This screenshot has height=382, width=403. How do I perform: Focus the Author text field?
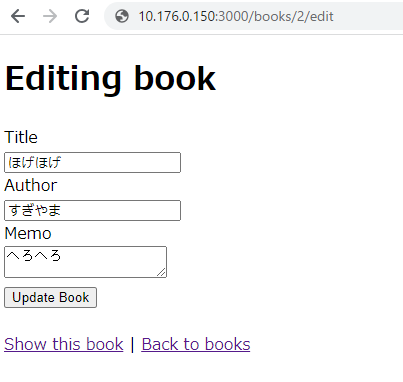pos(92,210)
